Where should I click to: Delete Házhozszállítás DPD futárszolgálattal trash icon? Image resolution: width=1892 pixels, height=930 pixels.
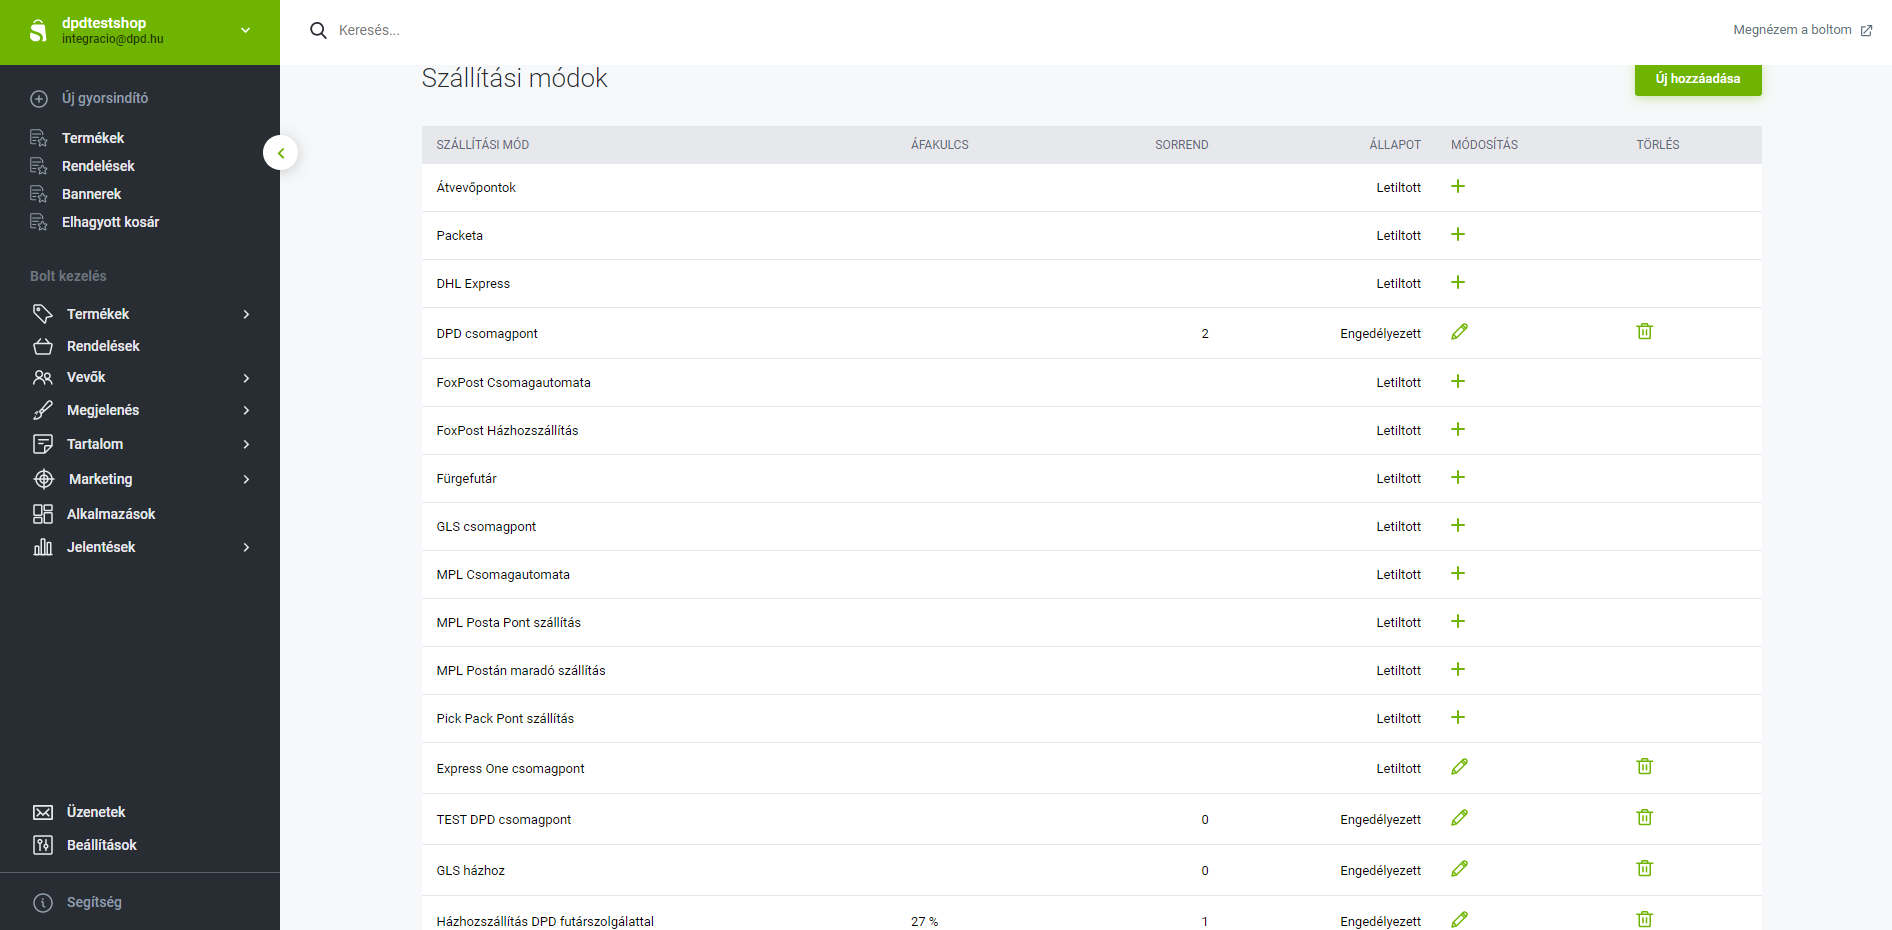(1645, 919)
